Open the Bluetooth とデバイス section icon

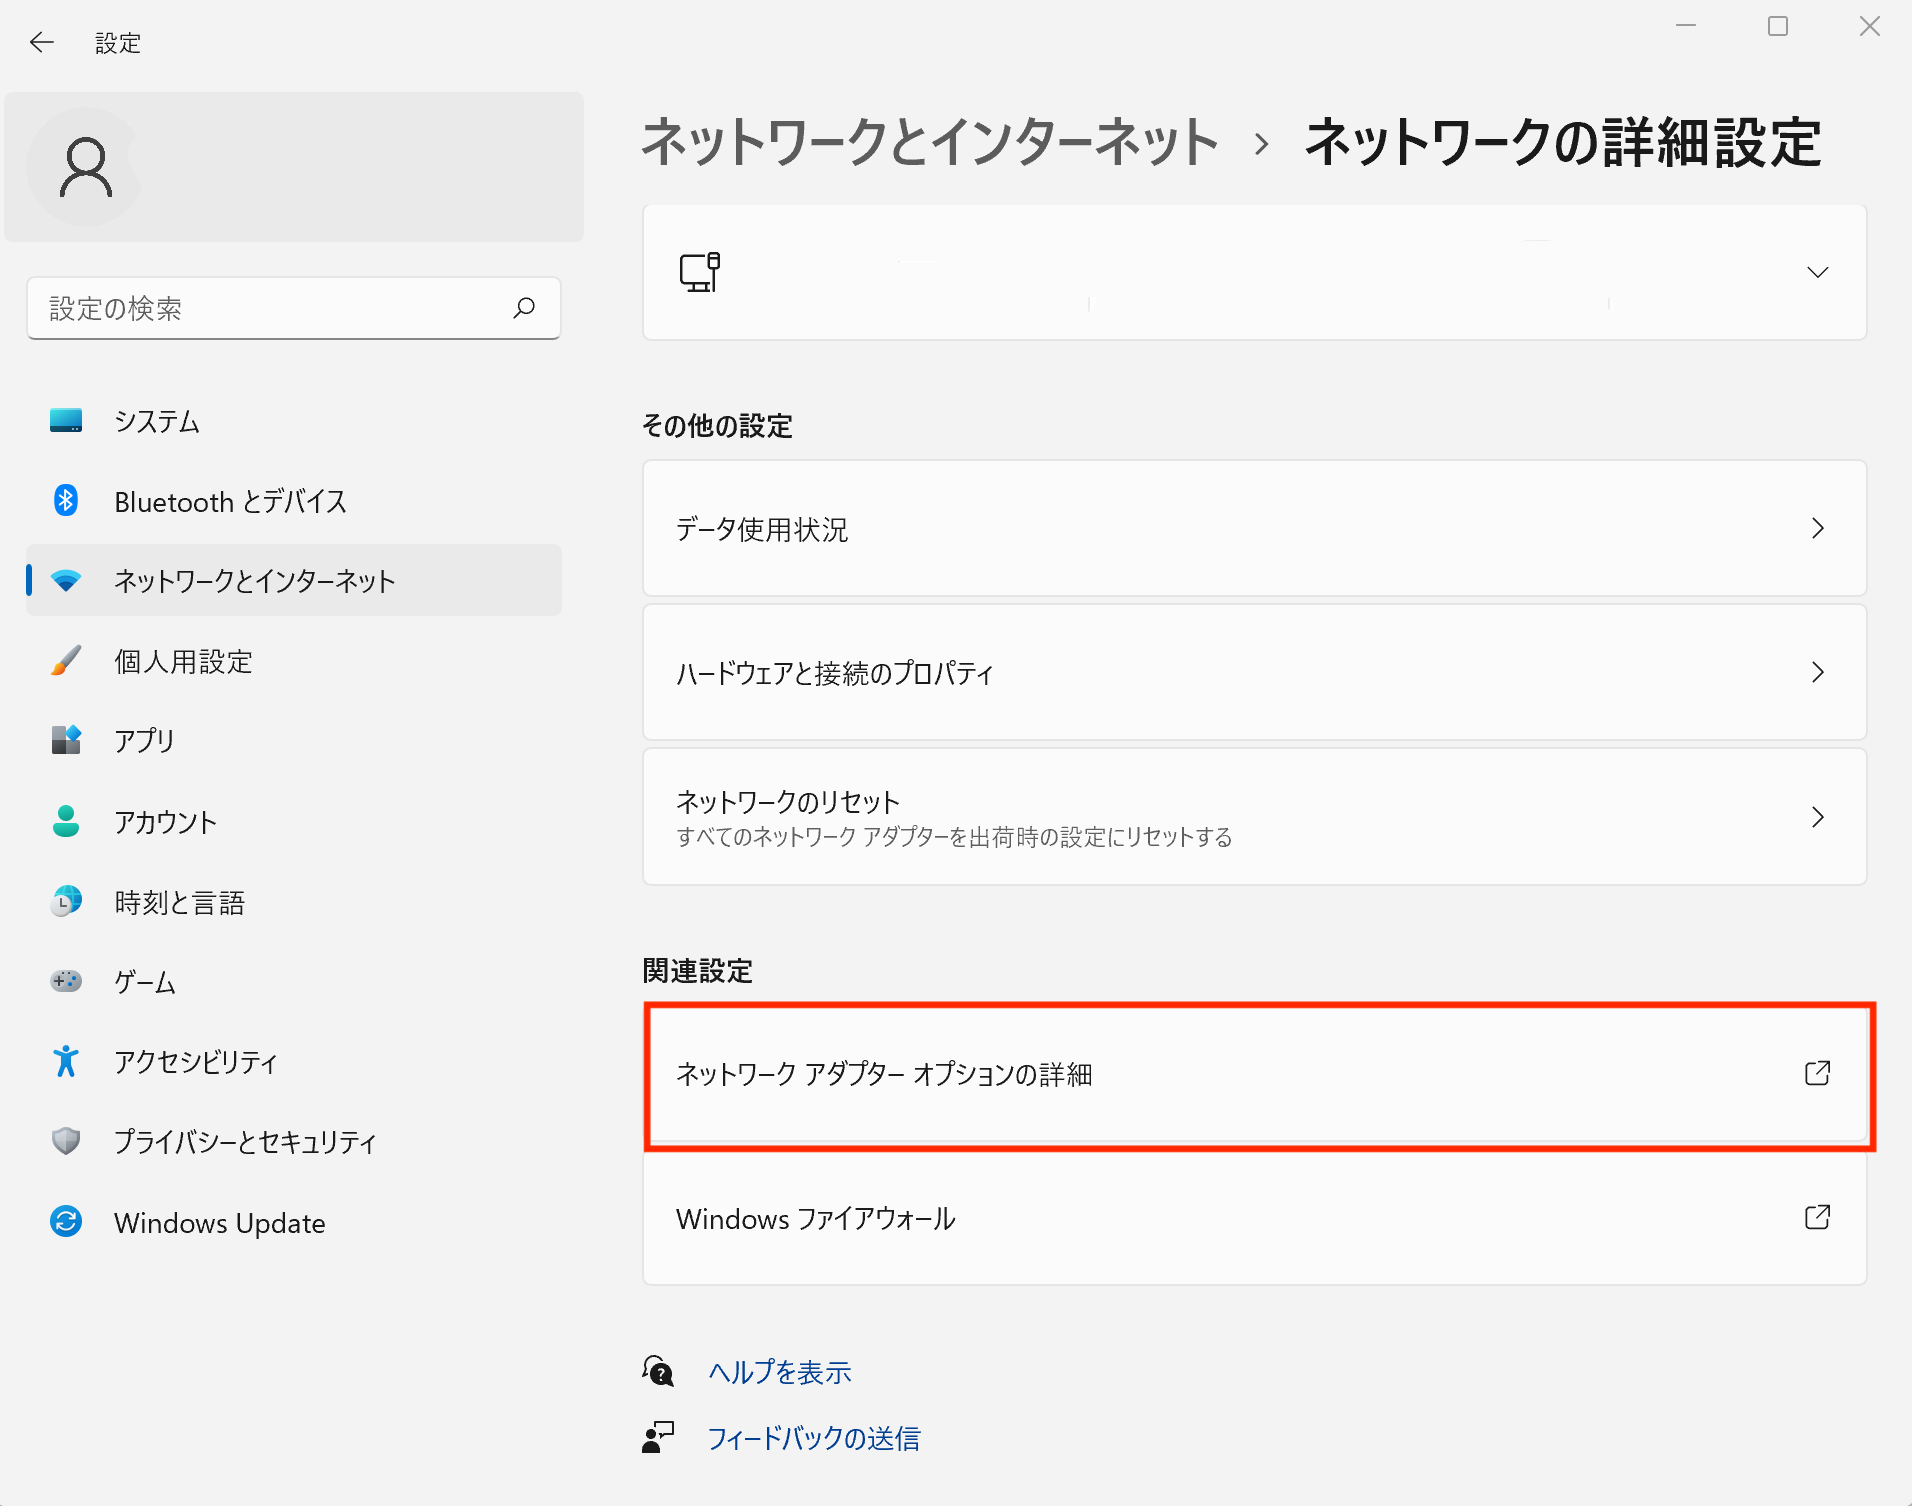65,501
